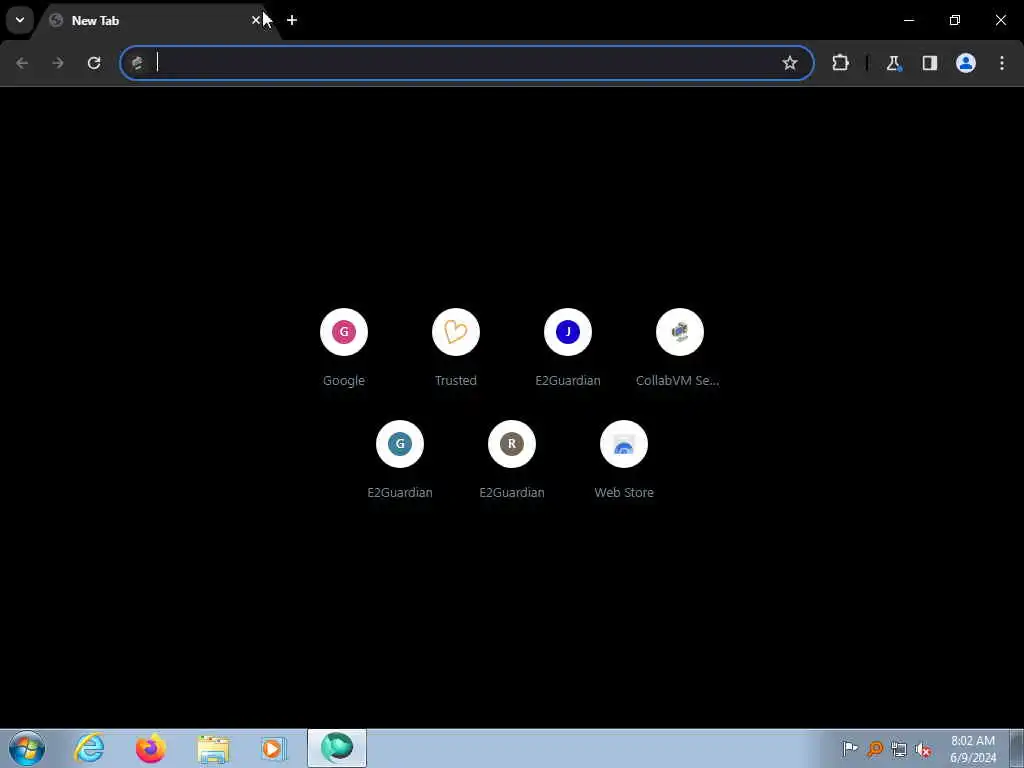Go forward with the forward arrow
This screenshot has width=1024, height=768.
point(58,63)
